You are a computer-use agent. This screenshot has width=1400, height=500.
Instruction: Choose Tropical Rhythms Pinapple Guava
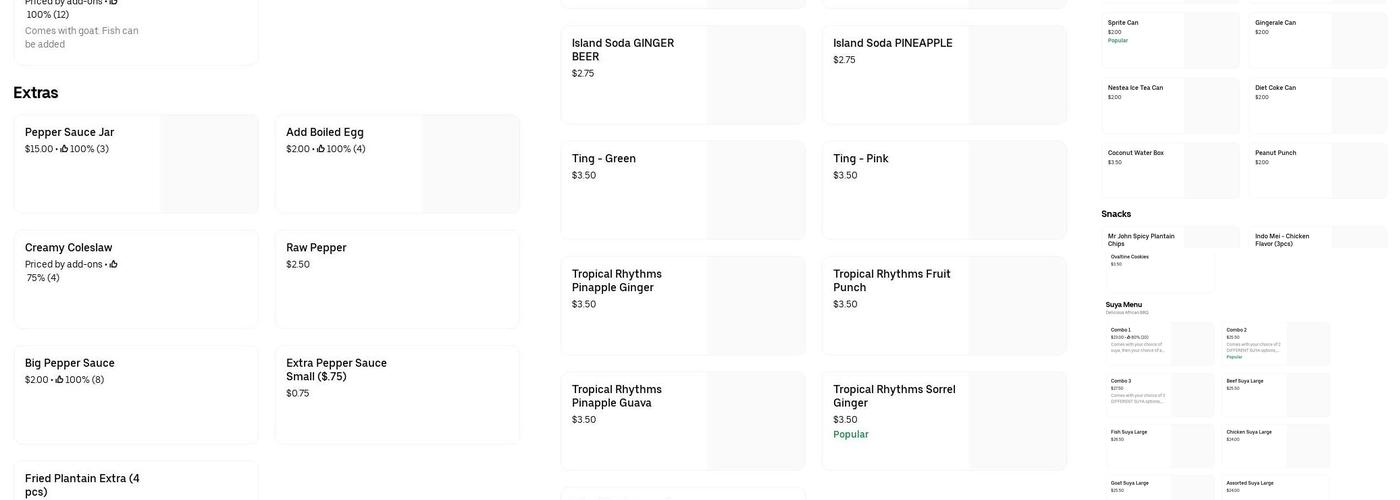coord(682,420)
